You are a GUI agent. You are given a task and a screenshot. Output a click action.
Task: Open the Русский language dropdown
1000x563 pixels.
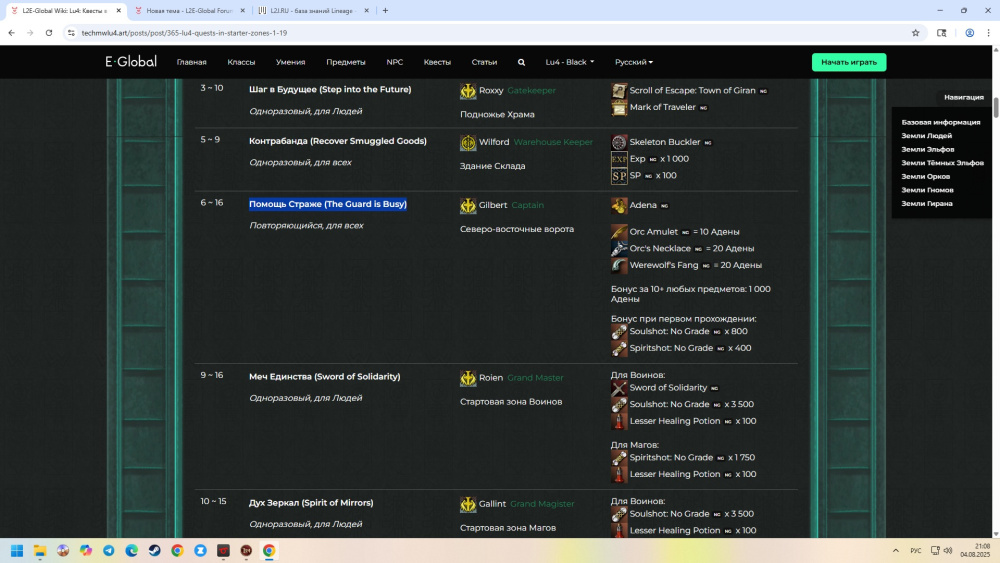634,62
